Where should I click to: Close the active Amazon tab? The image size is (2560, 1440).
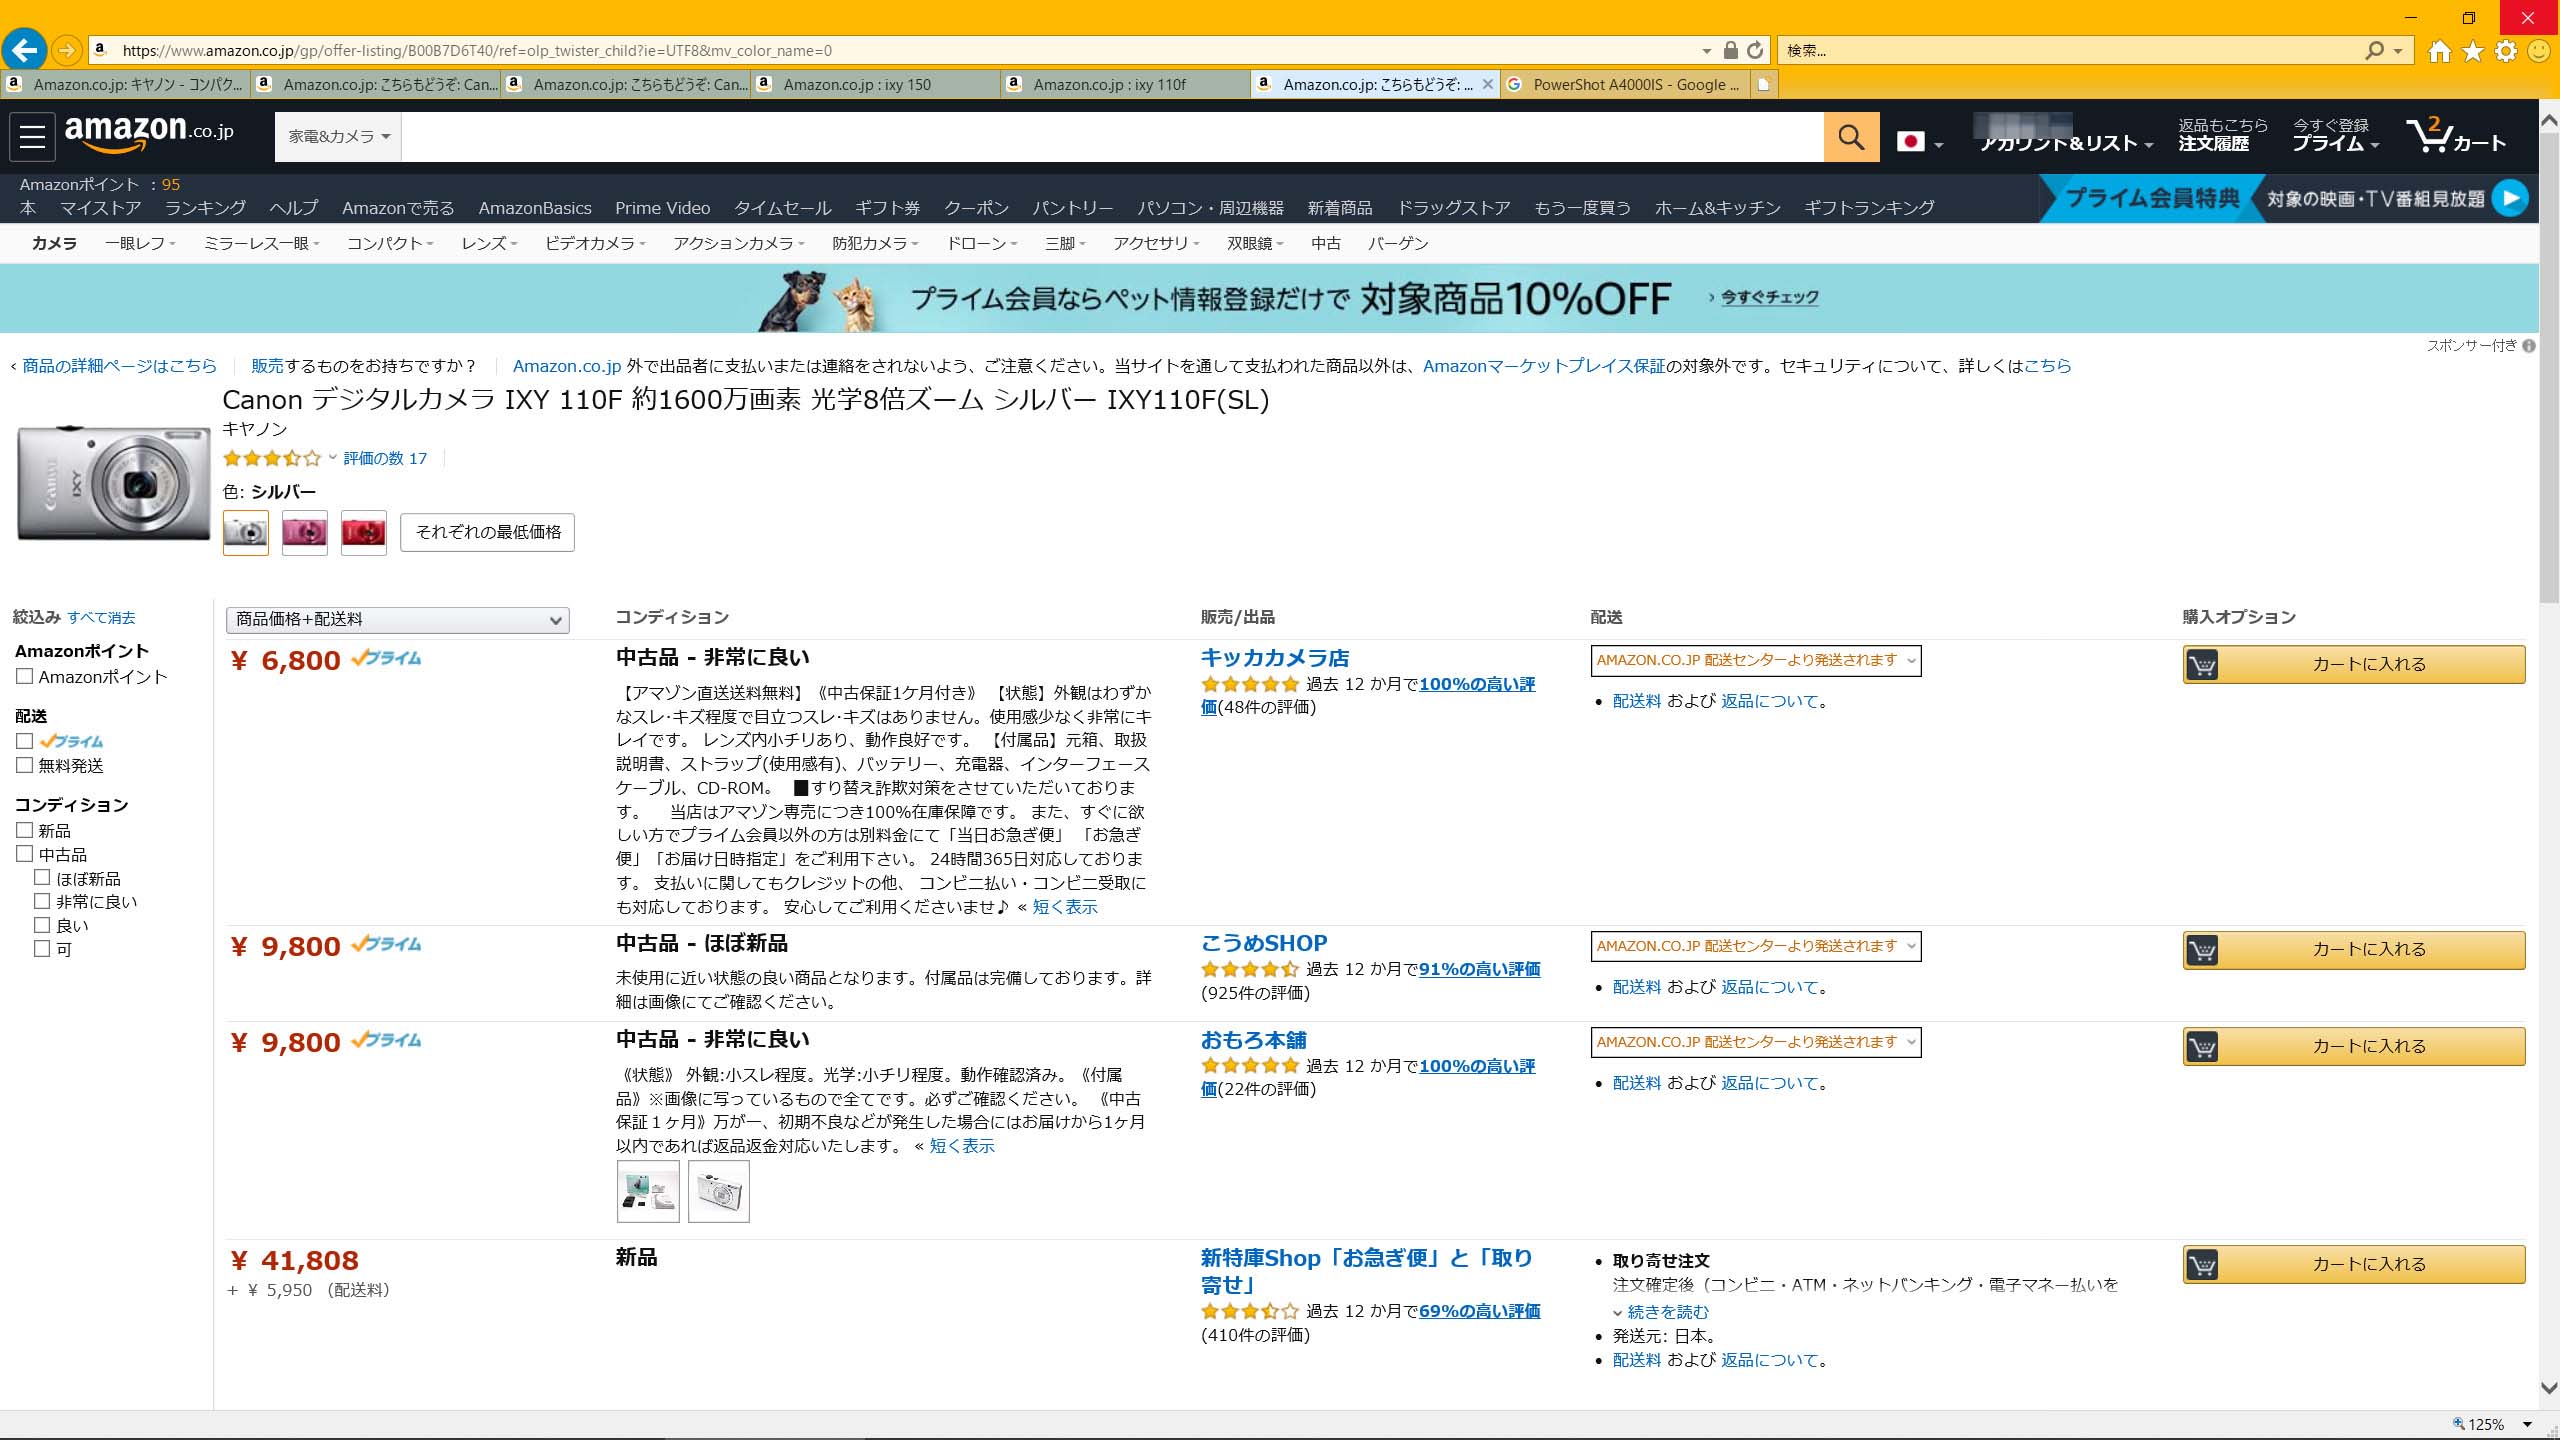[1487, 84]
